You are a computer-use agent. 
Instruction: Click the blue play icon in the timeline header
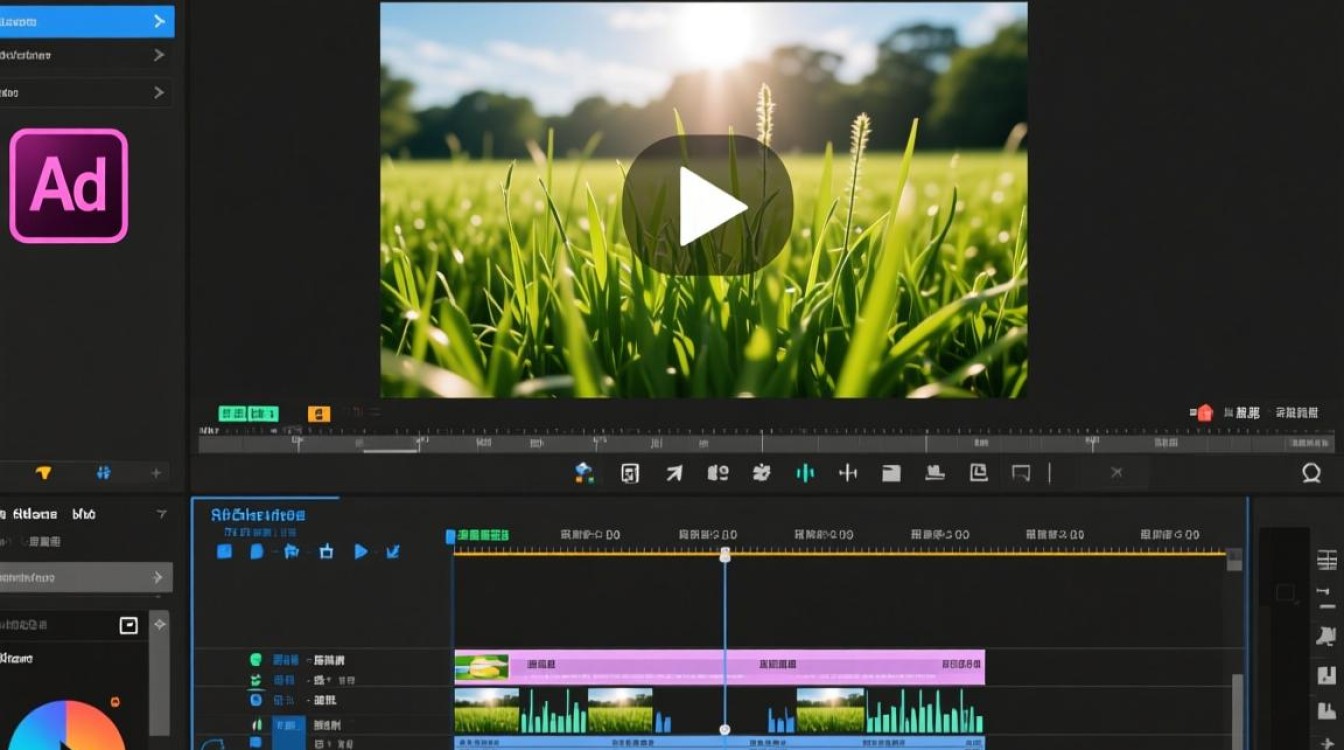(x=361, y=551)
